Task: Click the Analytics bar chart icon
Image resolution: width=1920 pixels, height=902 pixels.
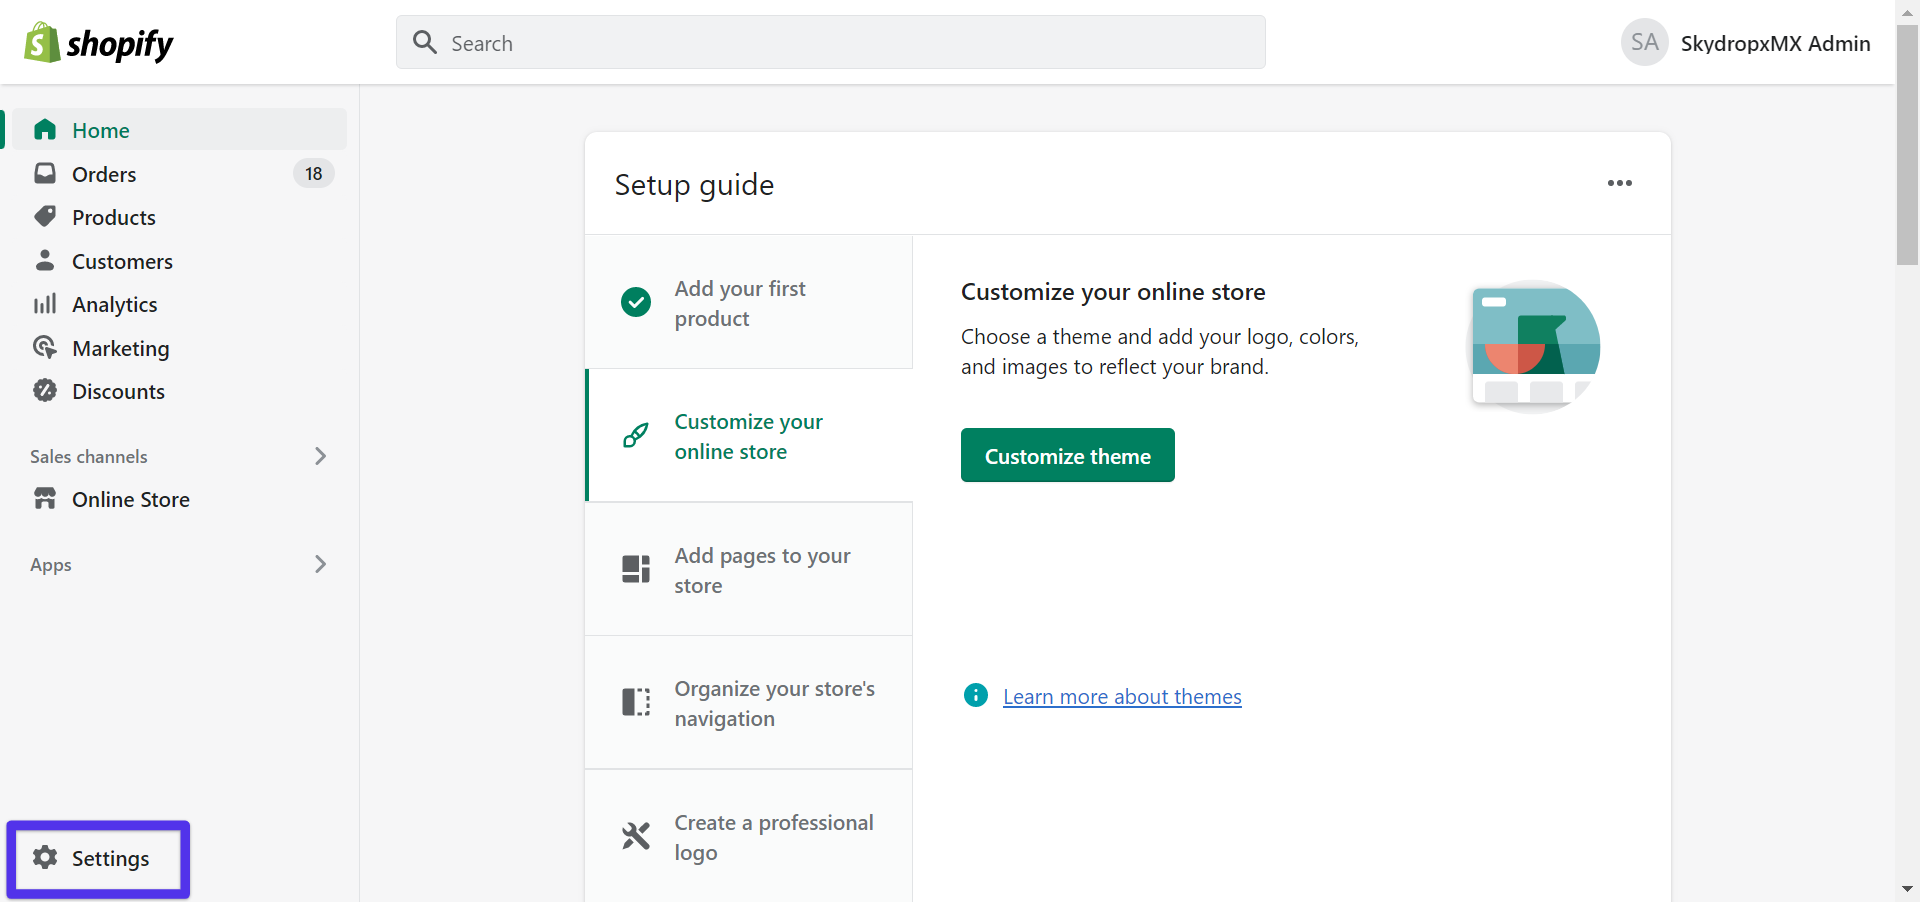Action: click(45, 304)
